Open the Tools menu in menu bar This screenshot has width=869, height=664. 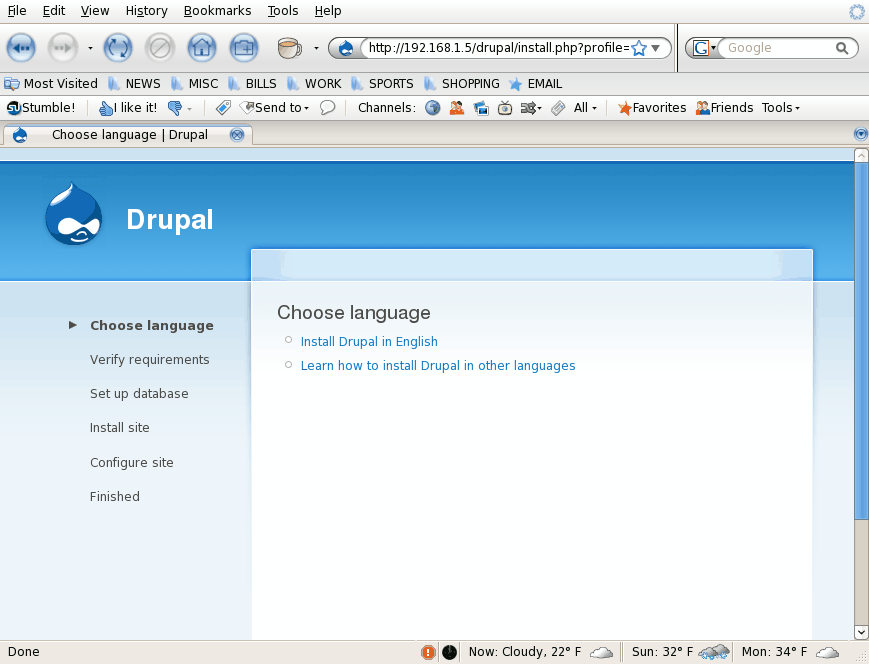(x=283, y=11)
